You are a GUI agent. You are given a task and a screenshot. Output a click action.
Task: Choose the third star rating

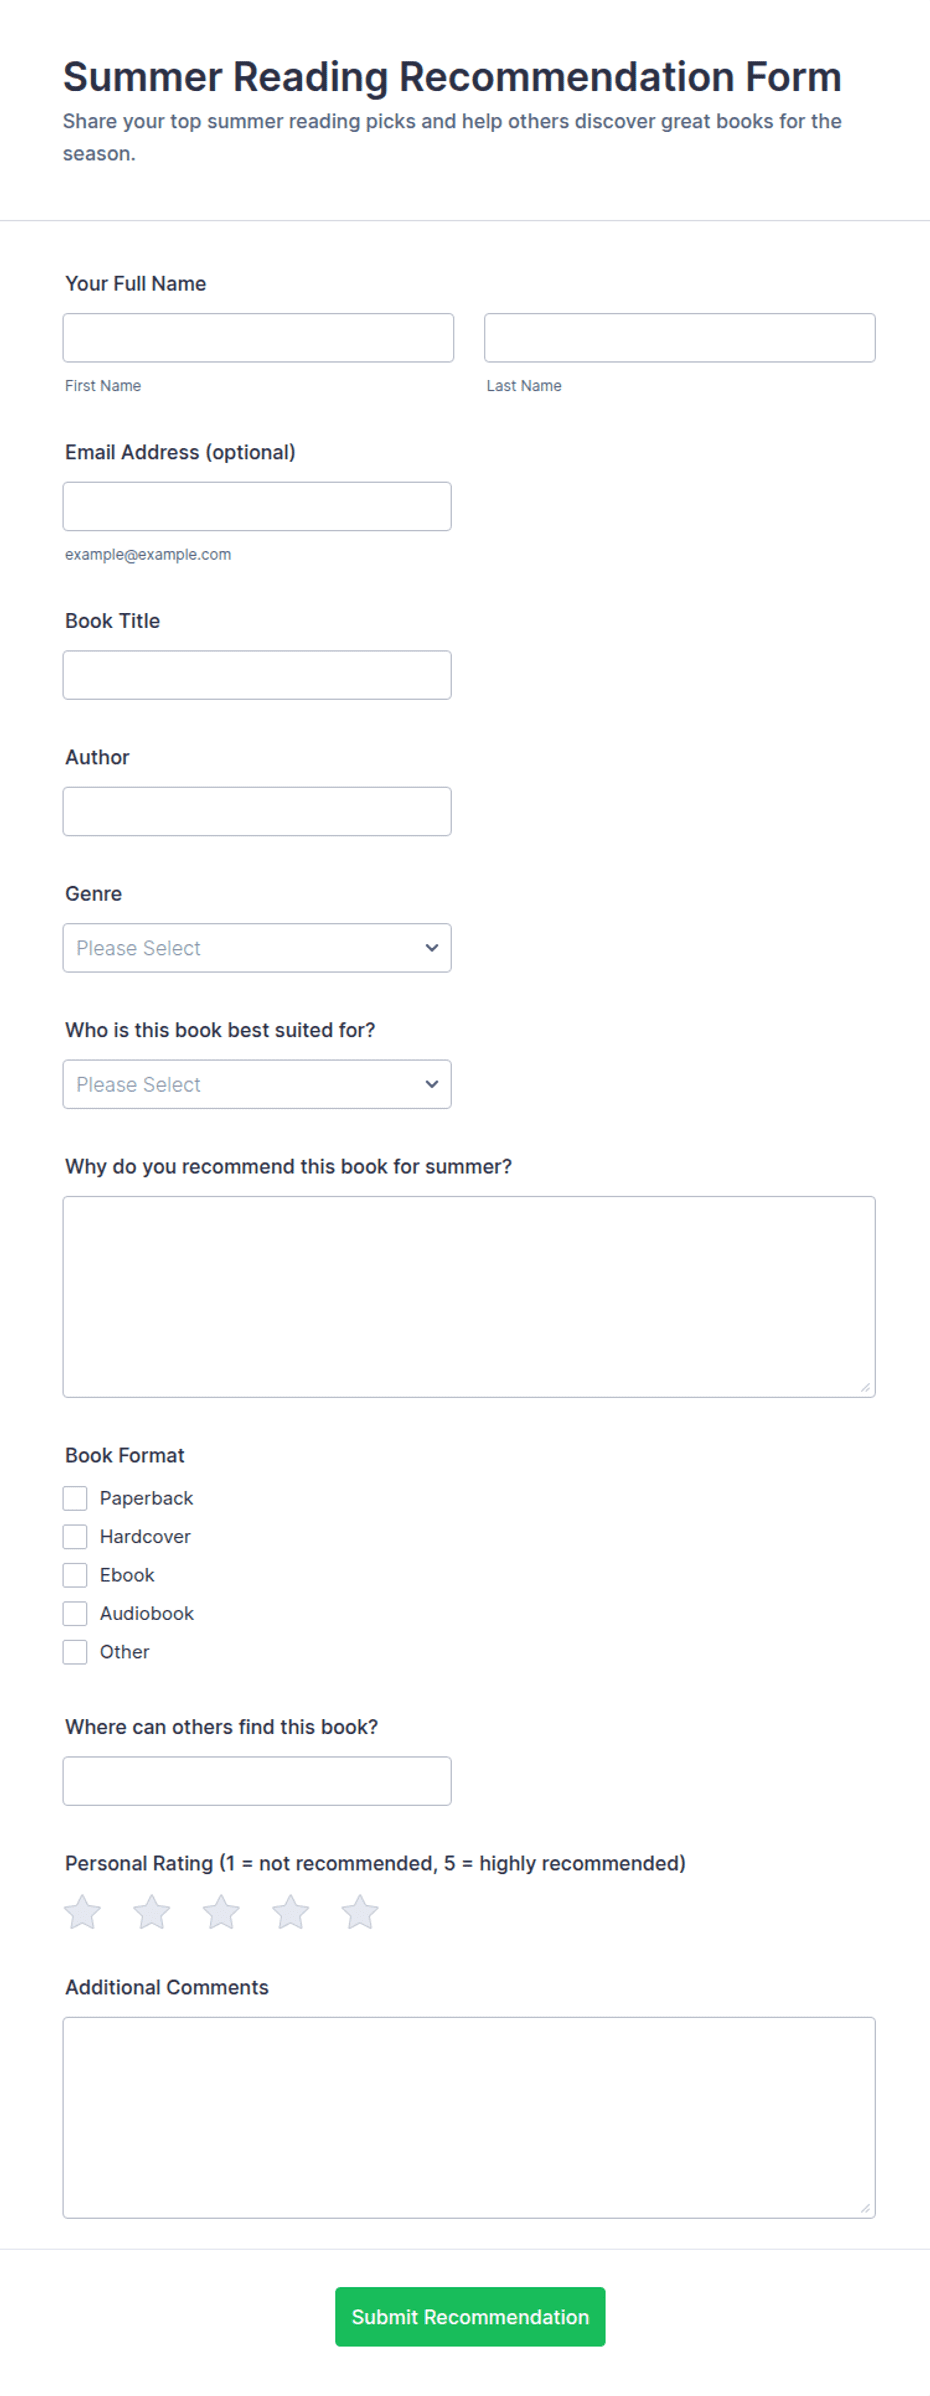221,1912
